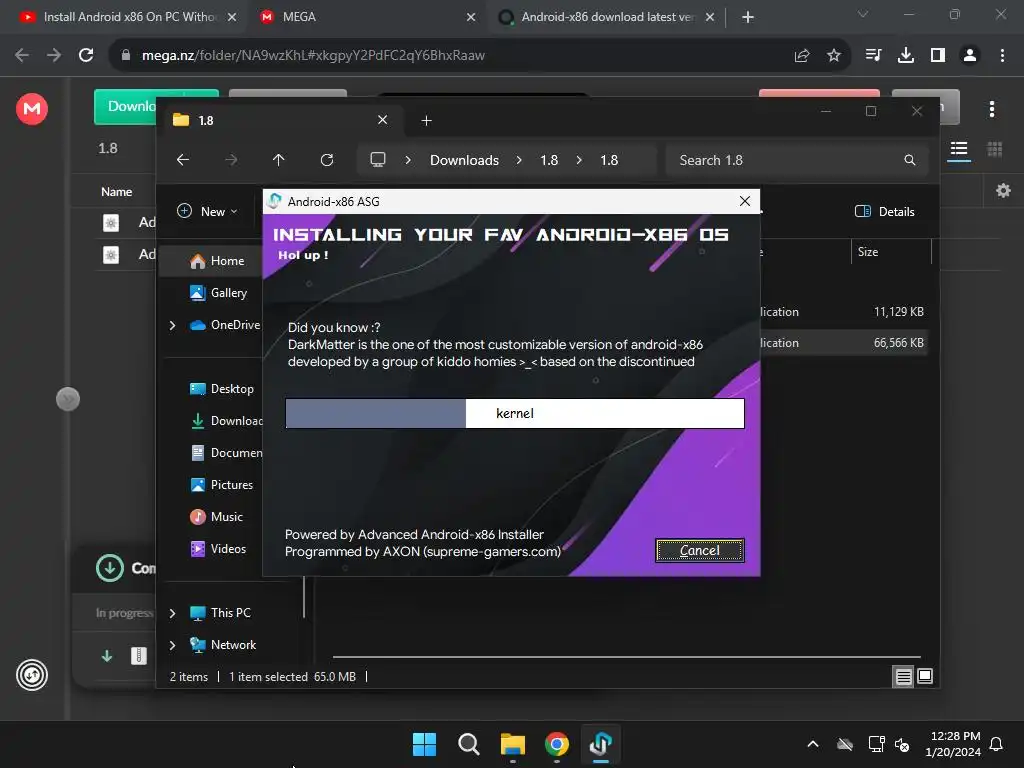The width and height of the screenshot is (1024, 768).
Task: Click the MEGA logo
Action: [31, 108]
